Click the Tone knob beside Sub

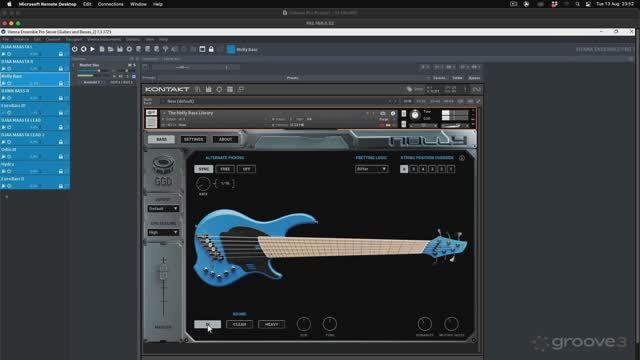coord(330,324)
